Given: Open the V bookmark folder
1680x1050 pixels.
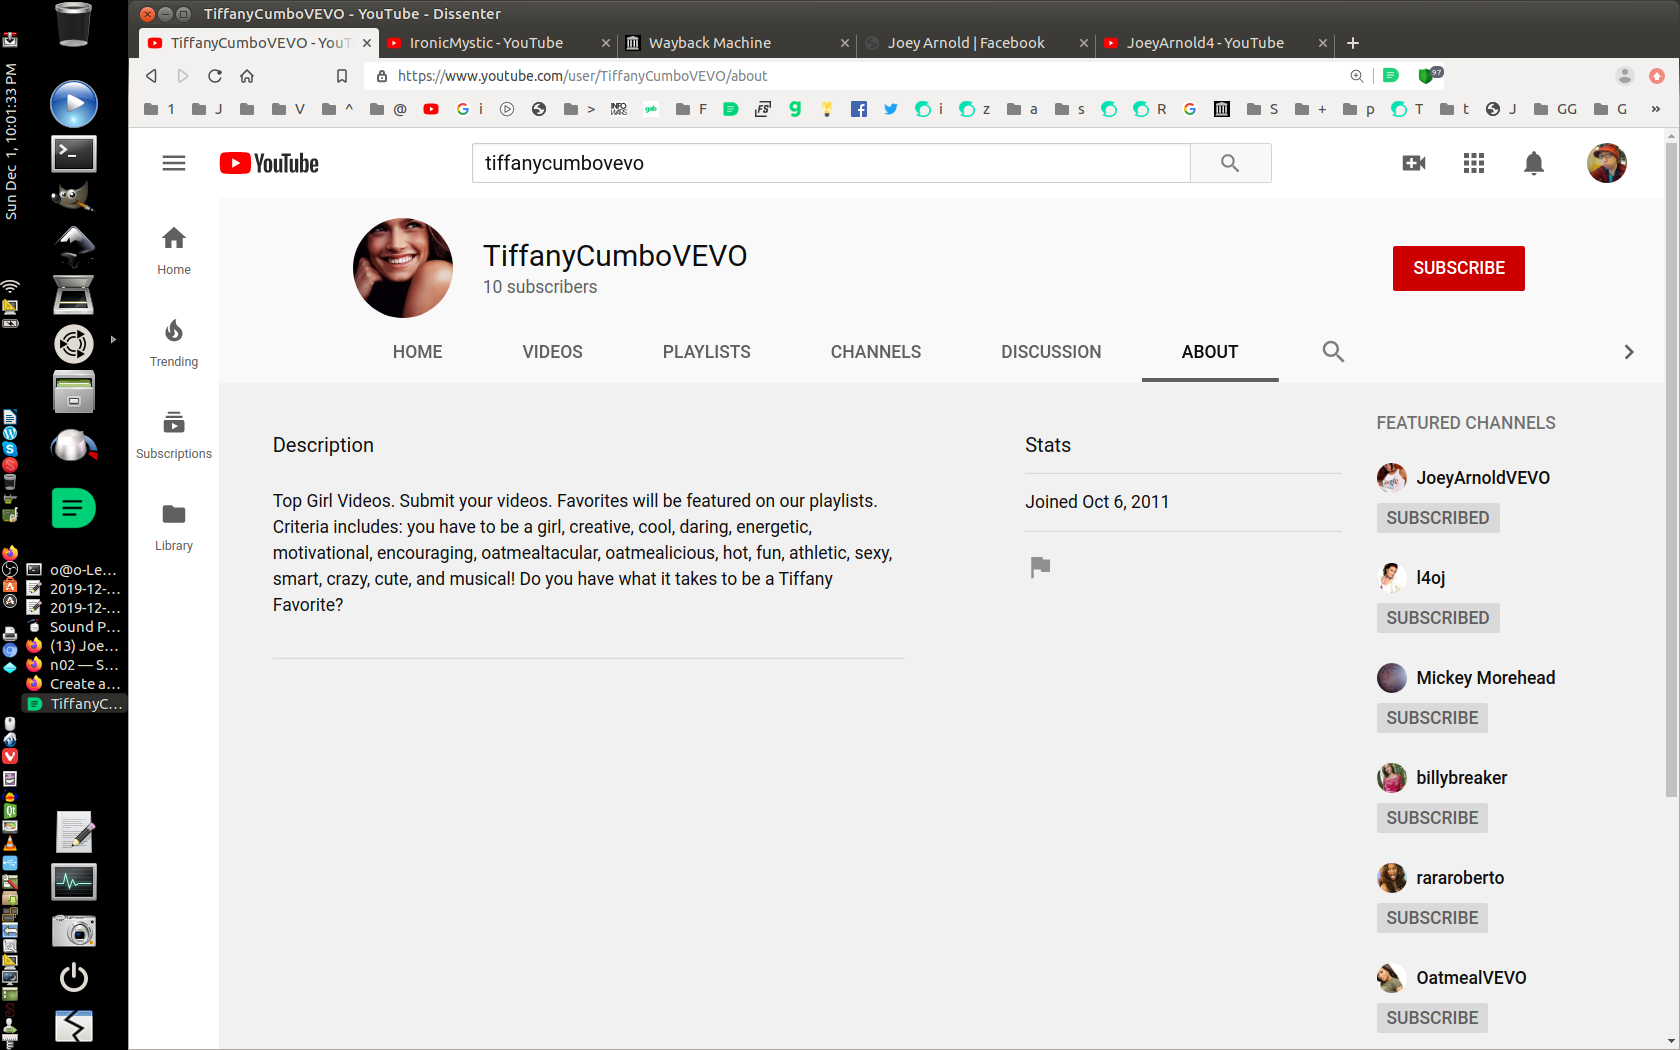Looking at the screenshot, I should pos(288,109).
